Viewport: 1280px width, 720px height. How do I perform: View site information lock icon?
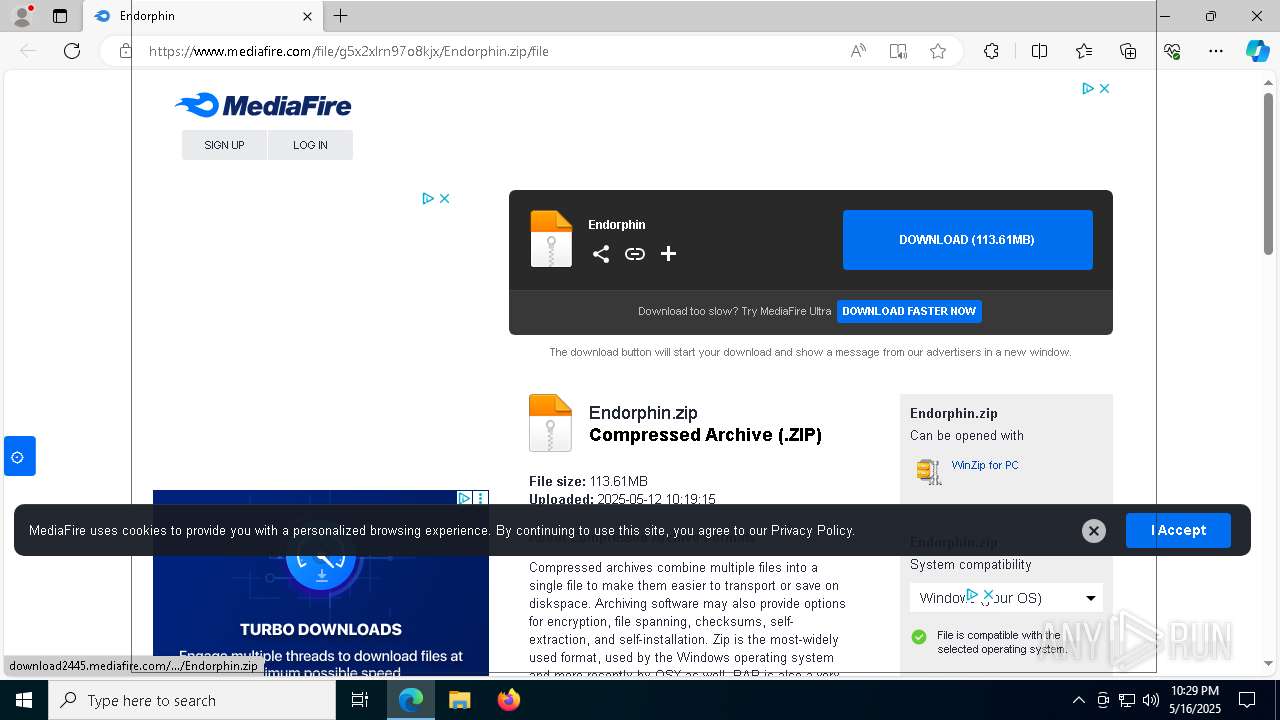pos(125,51)
